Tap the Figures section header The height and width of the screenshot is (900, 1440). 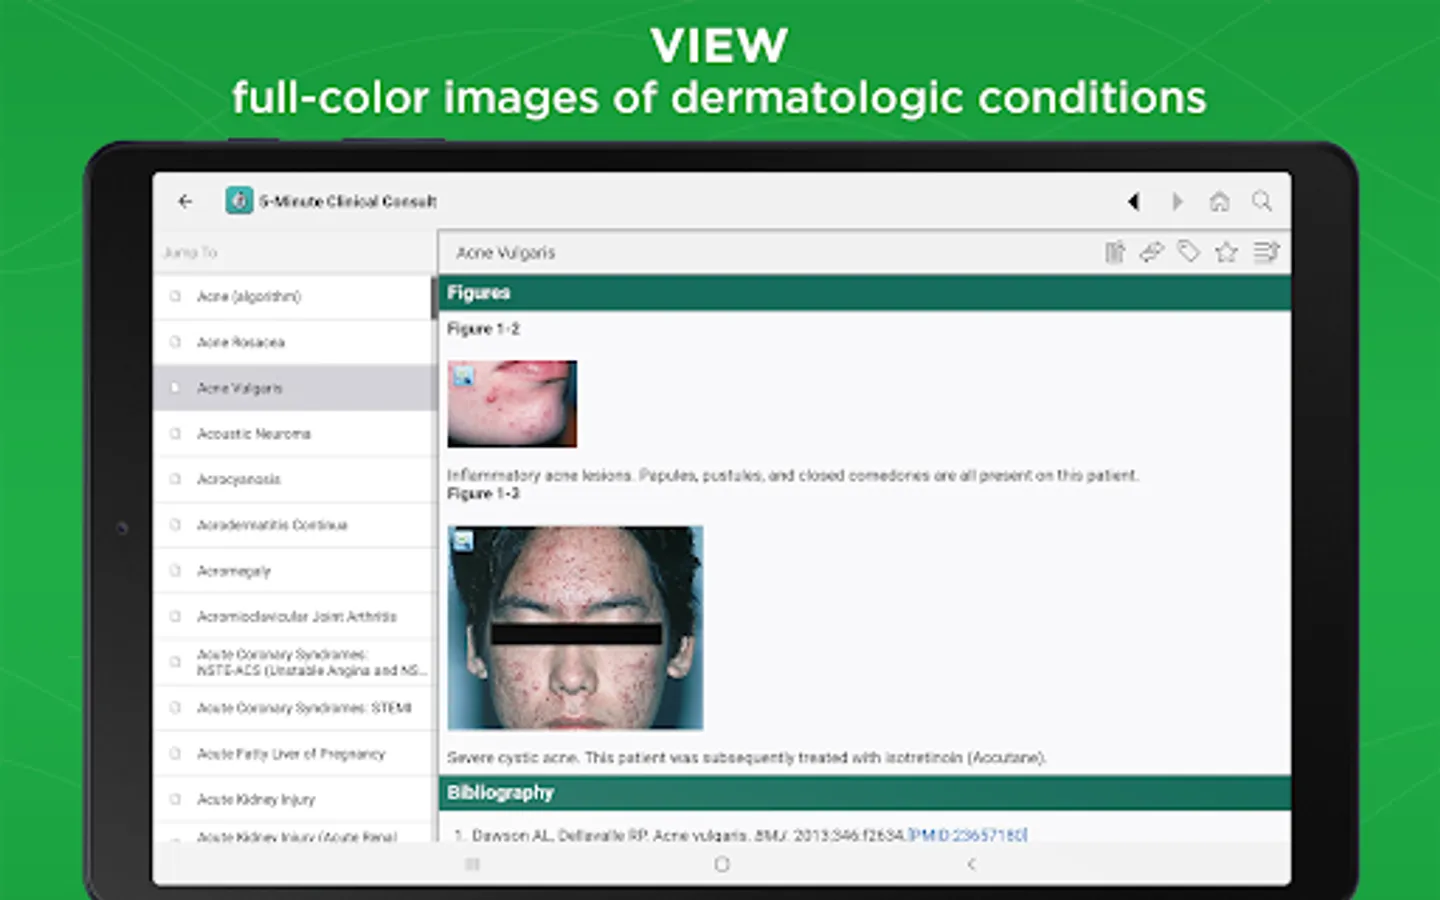865,293
